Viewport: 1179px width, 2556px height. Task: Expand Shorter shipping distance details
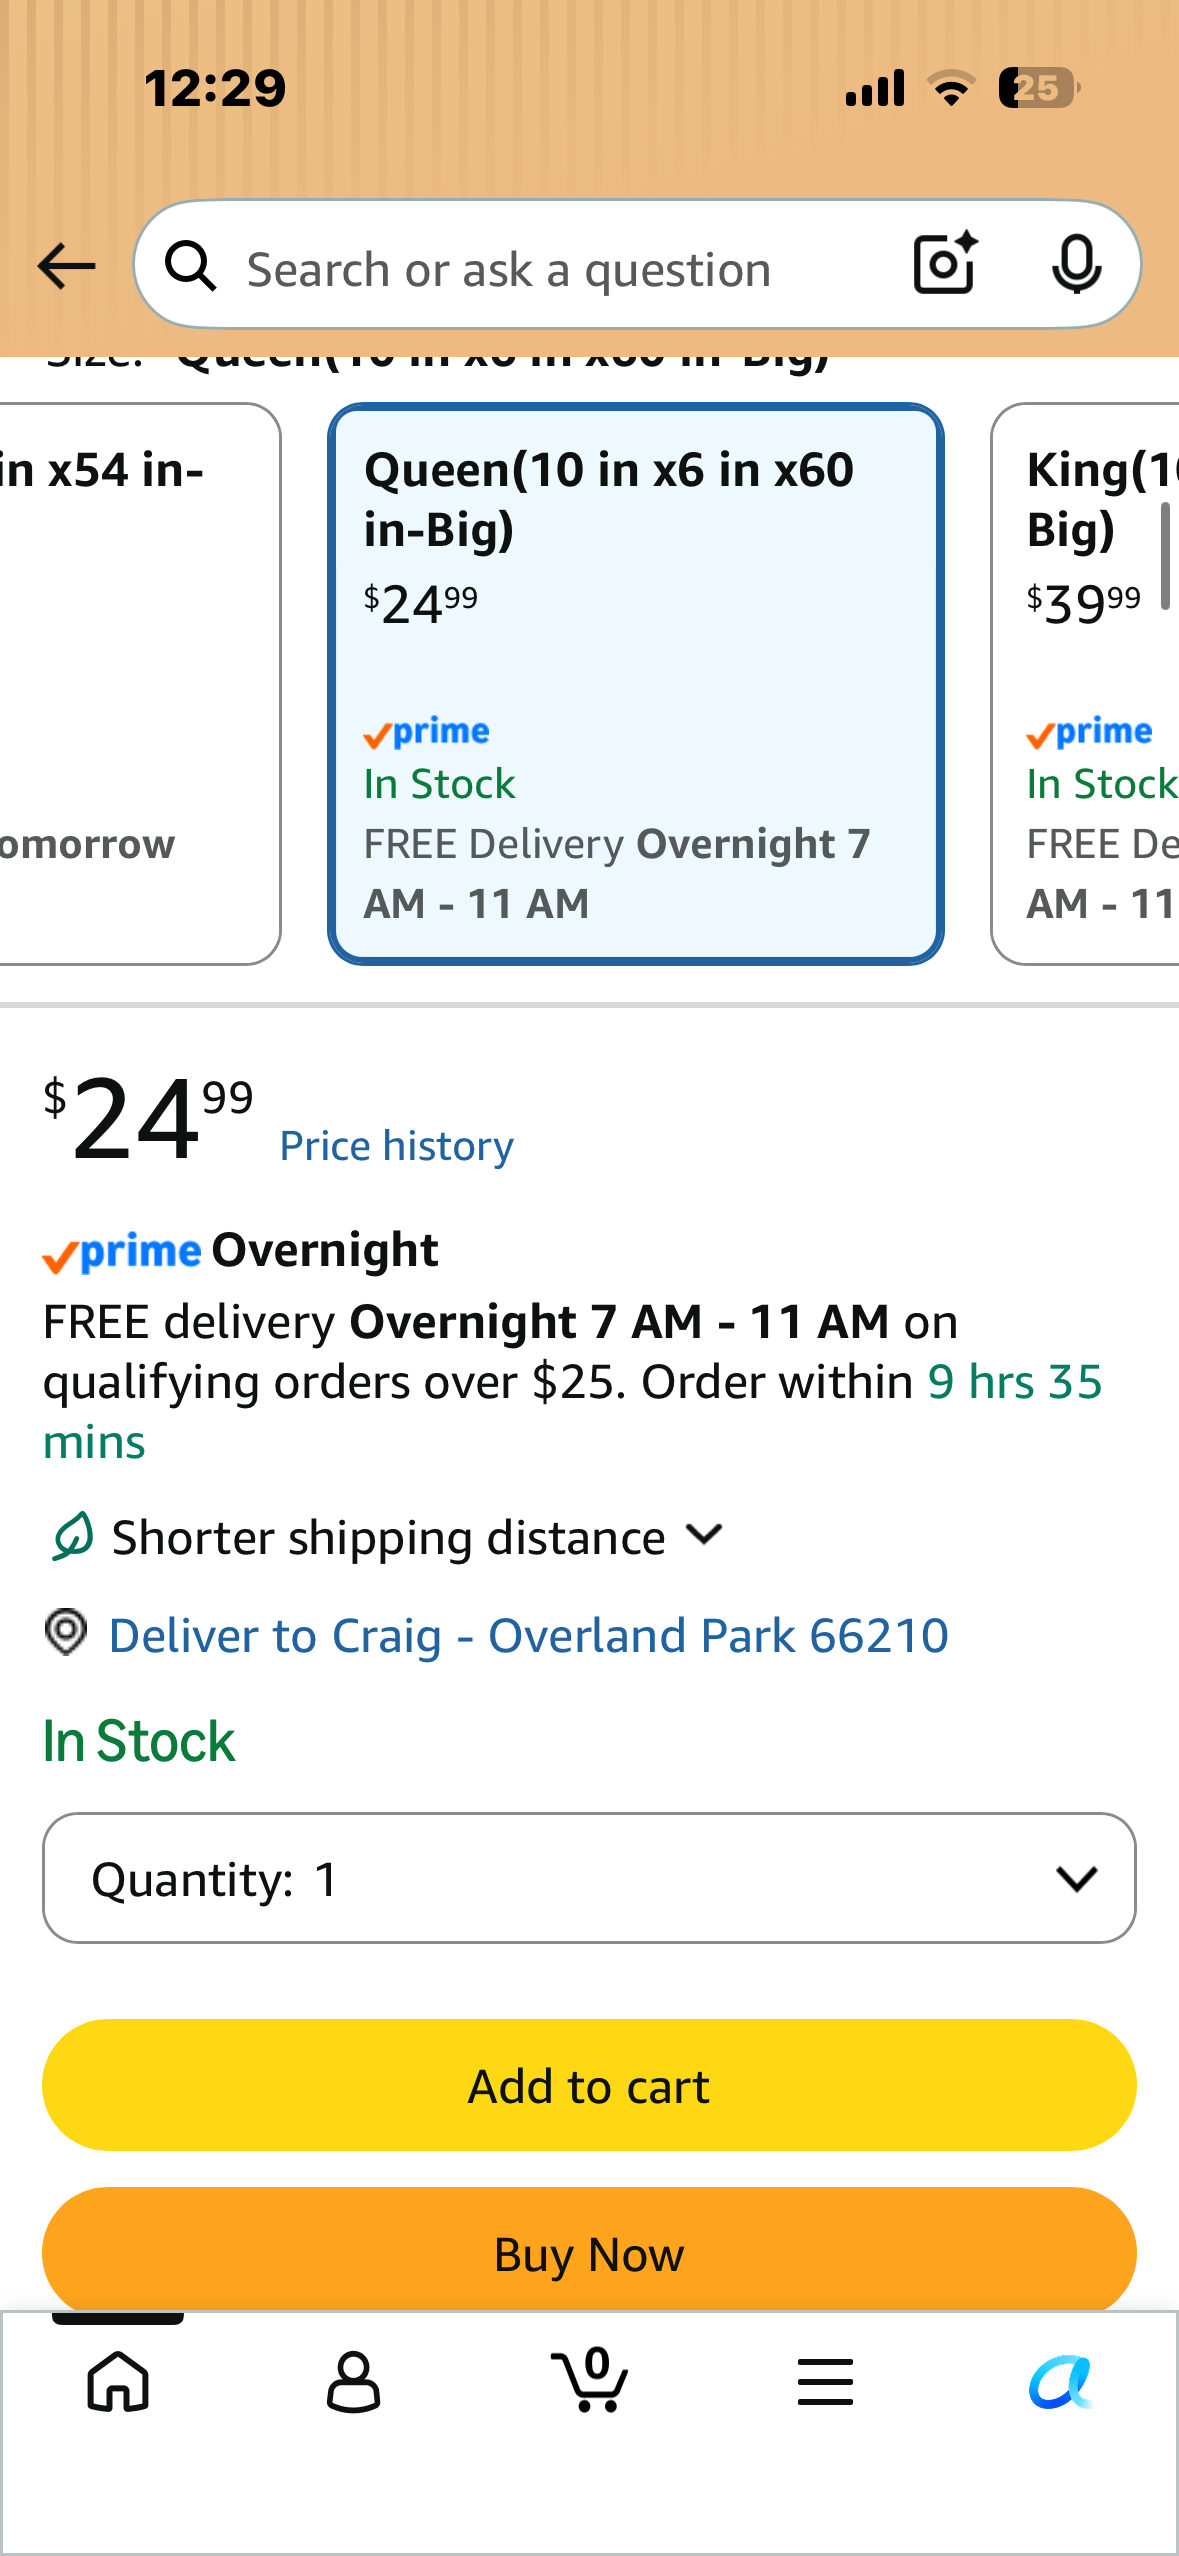tap(387, 1537)
